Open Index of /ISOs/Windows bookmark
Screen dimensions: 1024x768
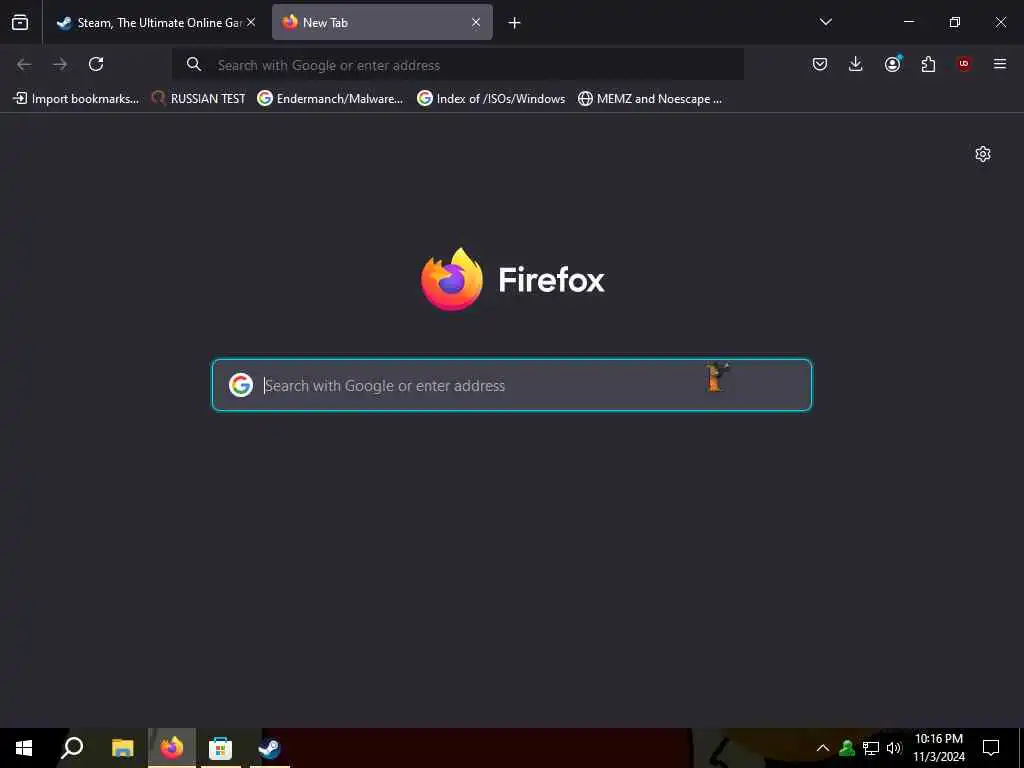click(x=491, y=99)
